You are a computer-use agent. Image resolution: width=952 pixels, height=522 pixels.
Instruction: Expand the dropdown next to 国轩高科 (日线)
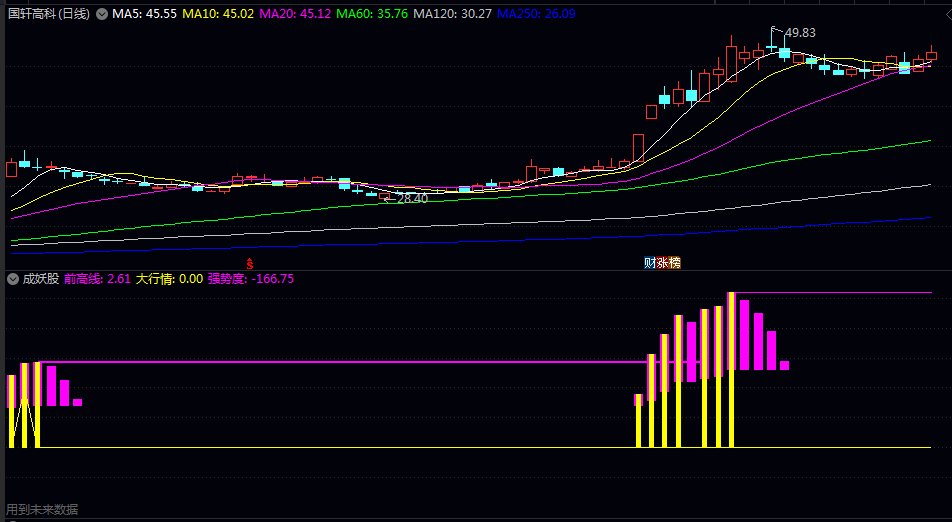102,13
